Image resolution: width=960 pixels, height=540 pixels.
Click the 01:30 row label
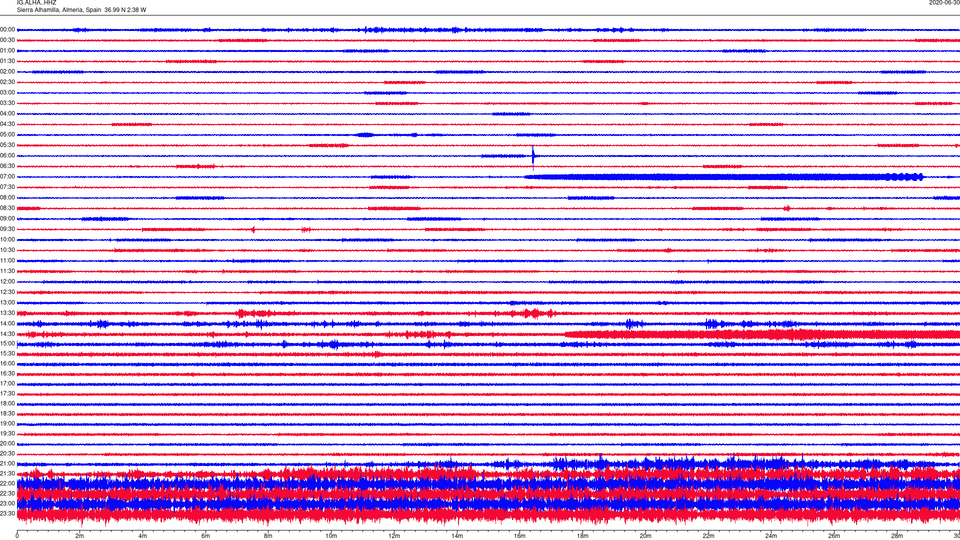coord(7,61)
